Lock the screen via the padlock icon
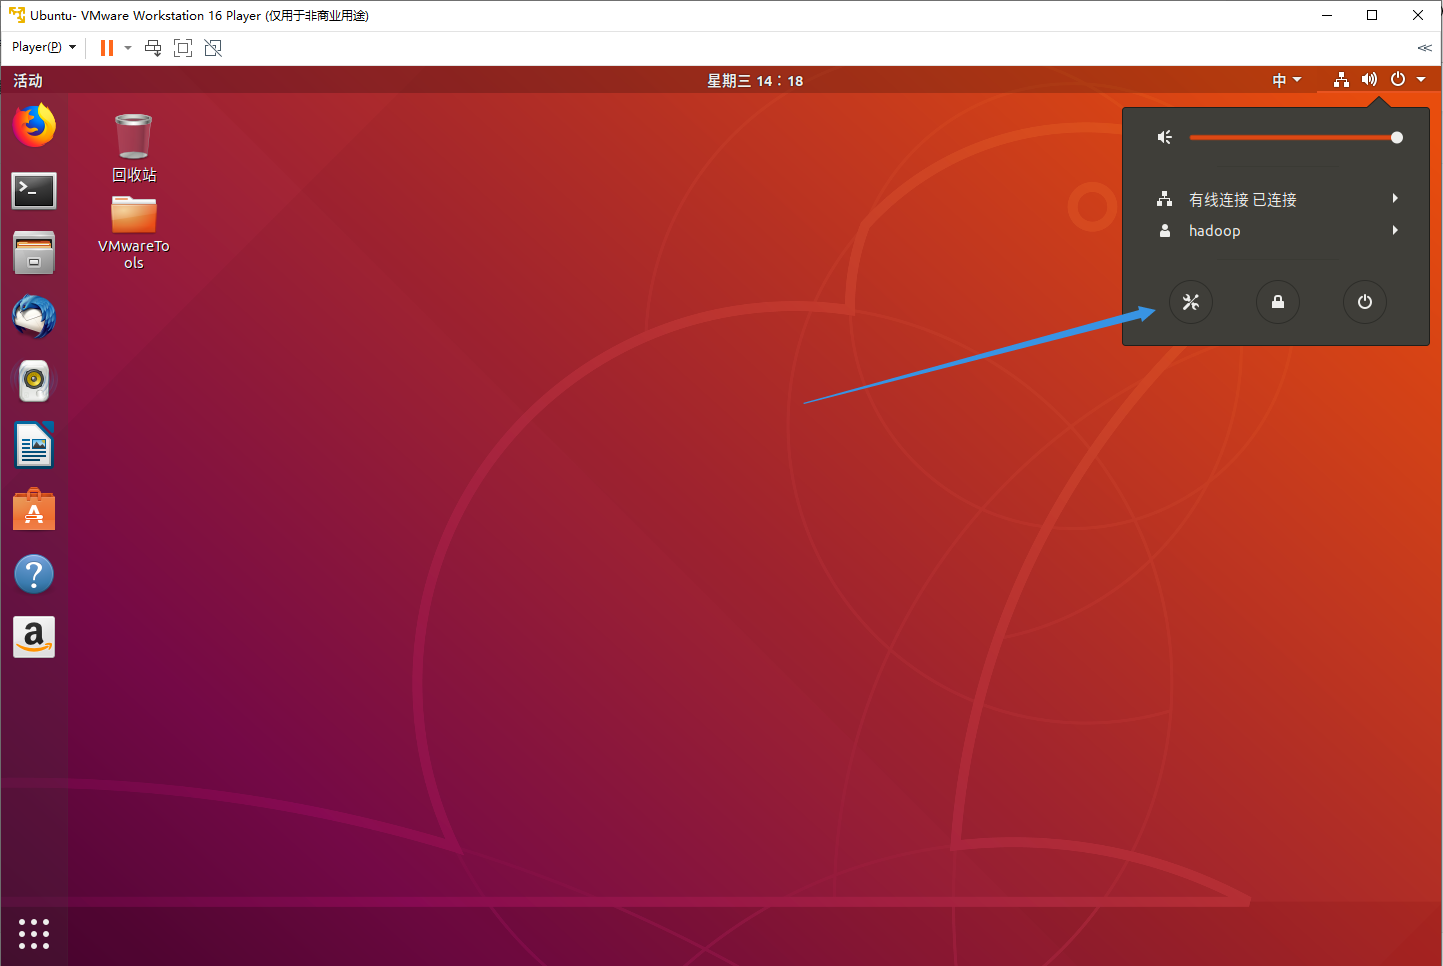This screenshot has width=1443, height=966. (x=1277, y=302)
